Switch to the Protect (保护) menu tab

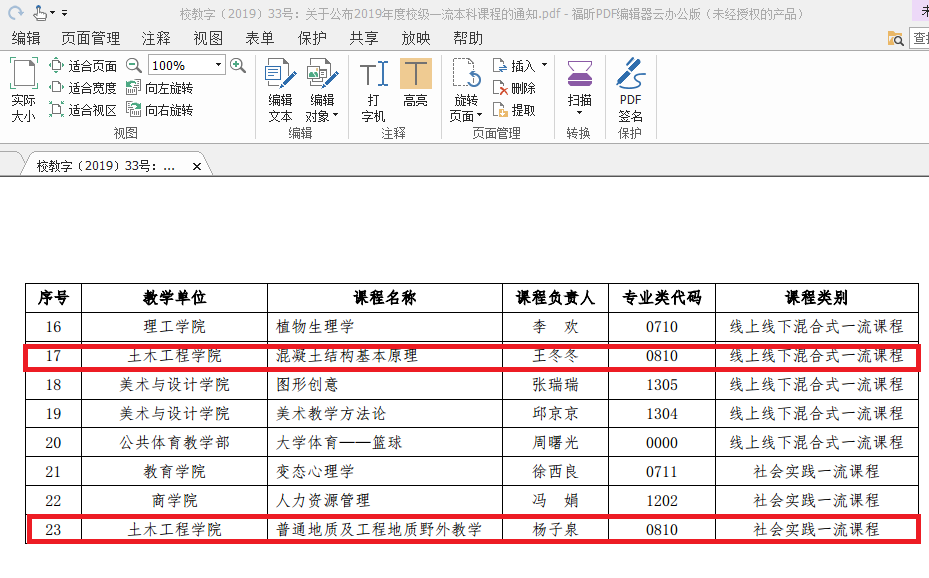pyautogui.click(x=312, y=38)
